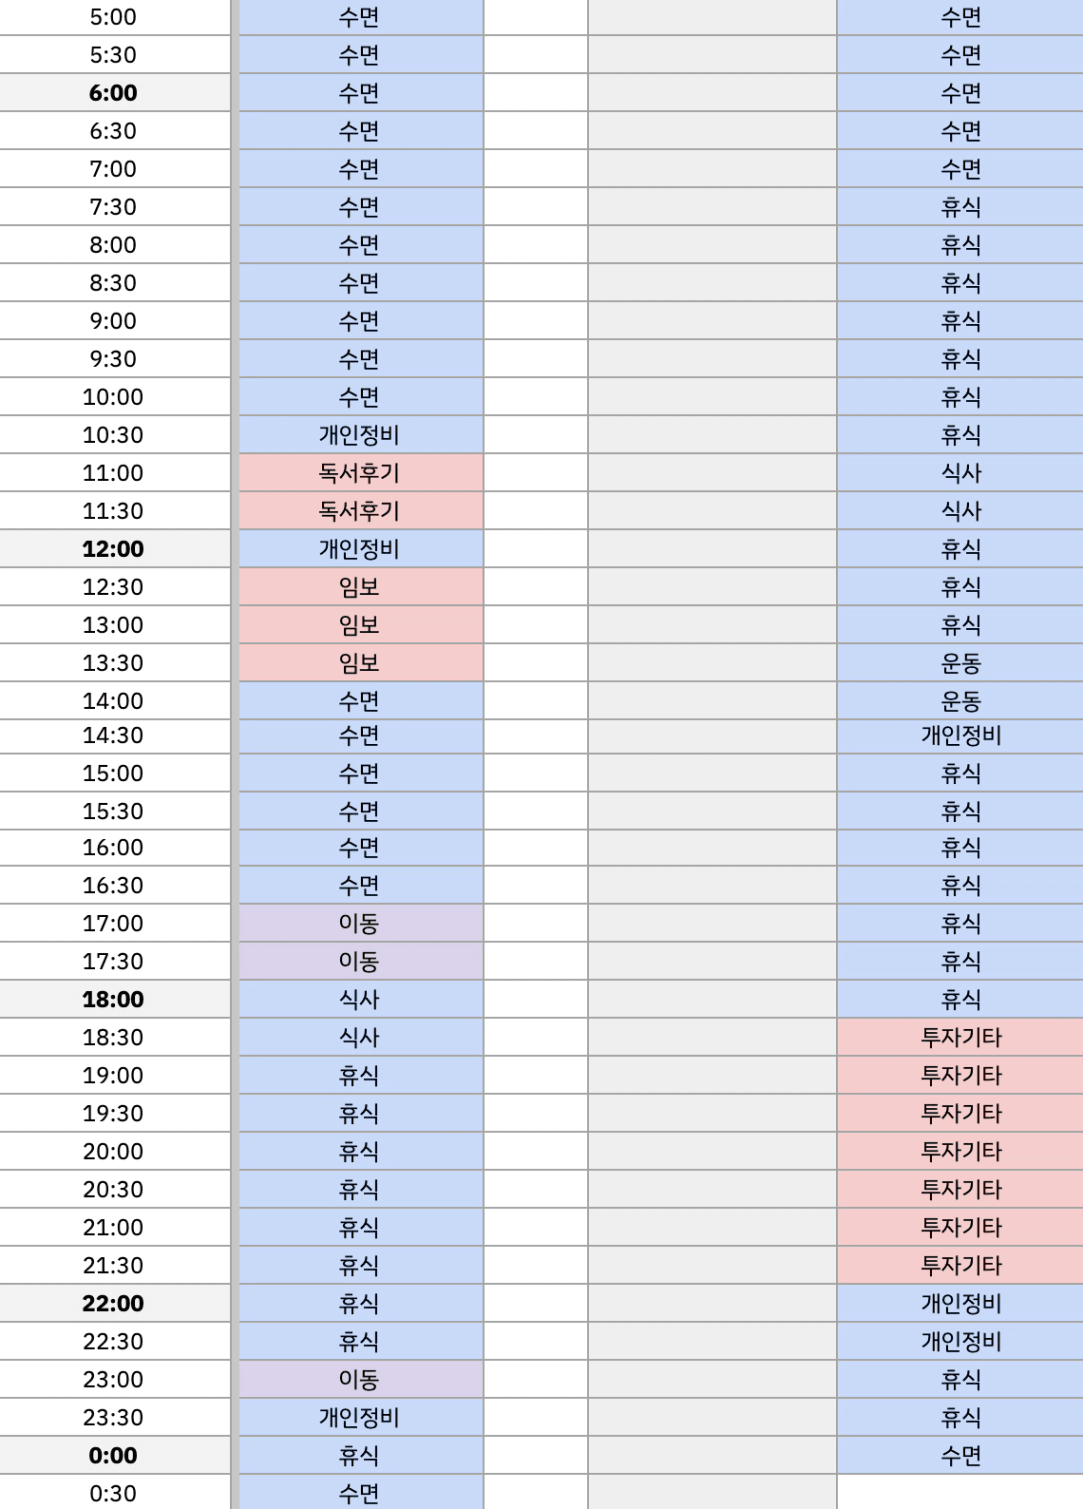Click the right-side 식사 cell at 11:00
The width and height of the screenshot is (1083, 1509).
point(960,473)
